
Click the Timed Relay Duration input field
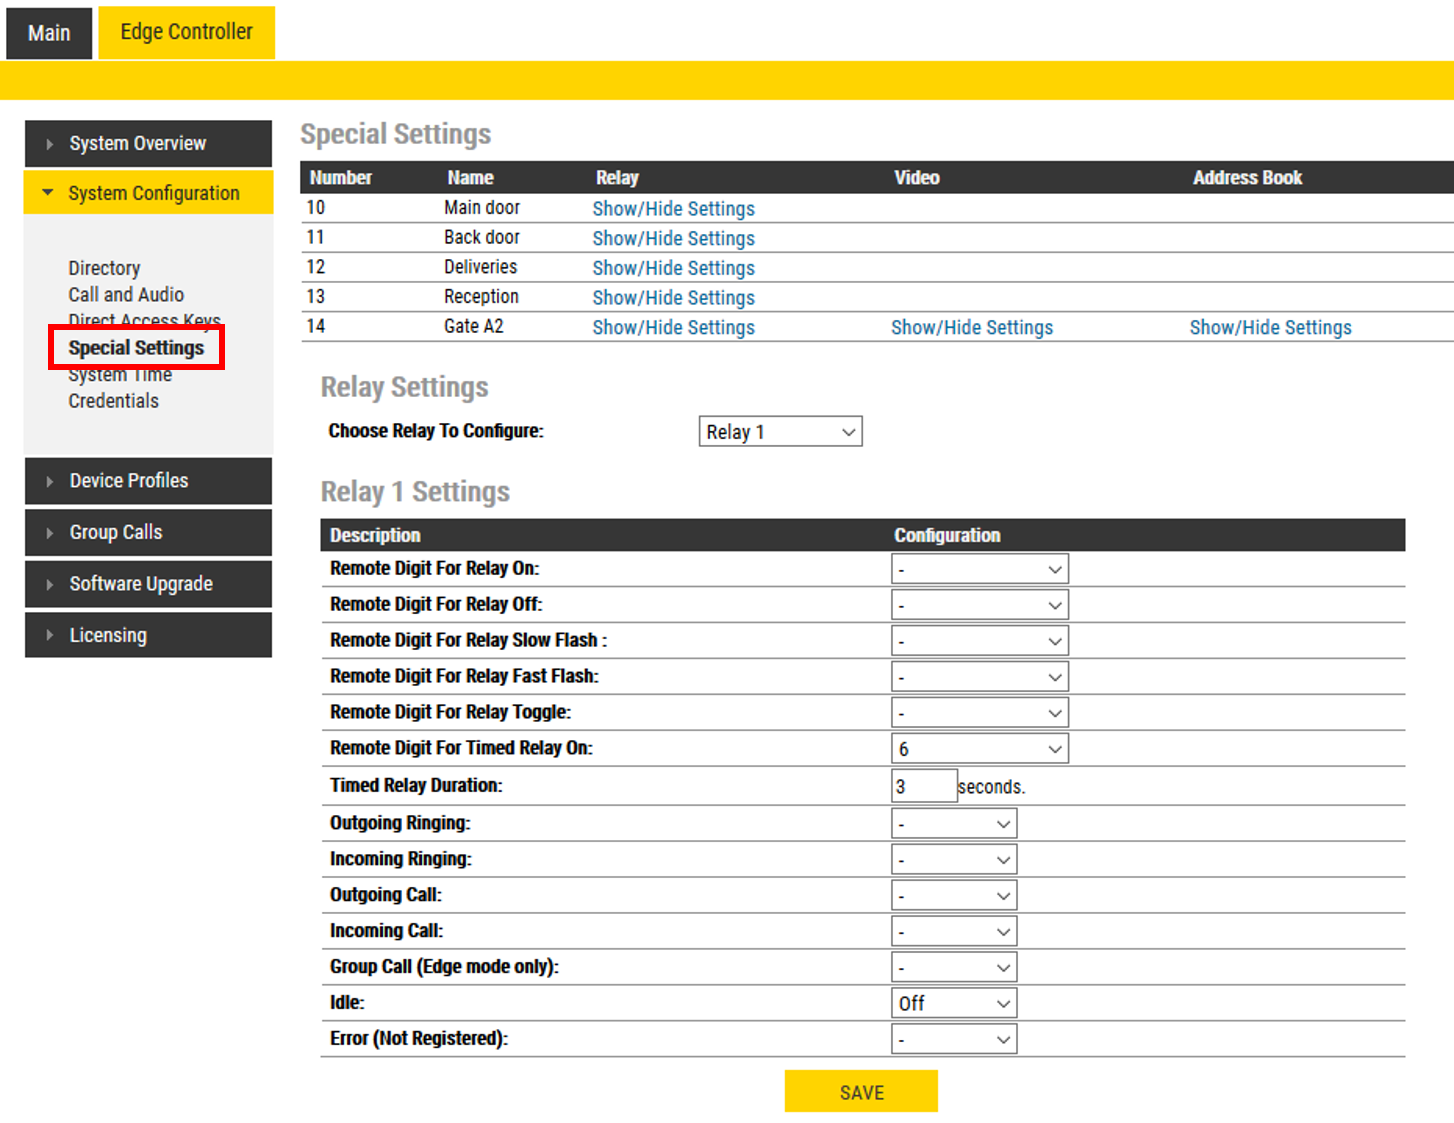pyautogui.click(x=923, y=786)
